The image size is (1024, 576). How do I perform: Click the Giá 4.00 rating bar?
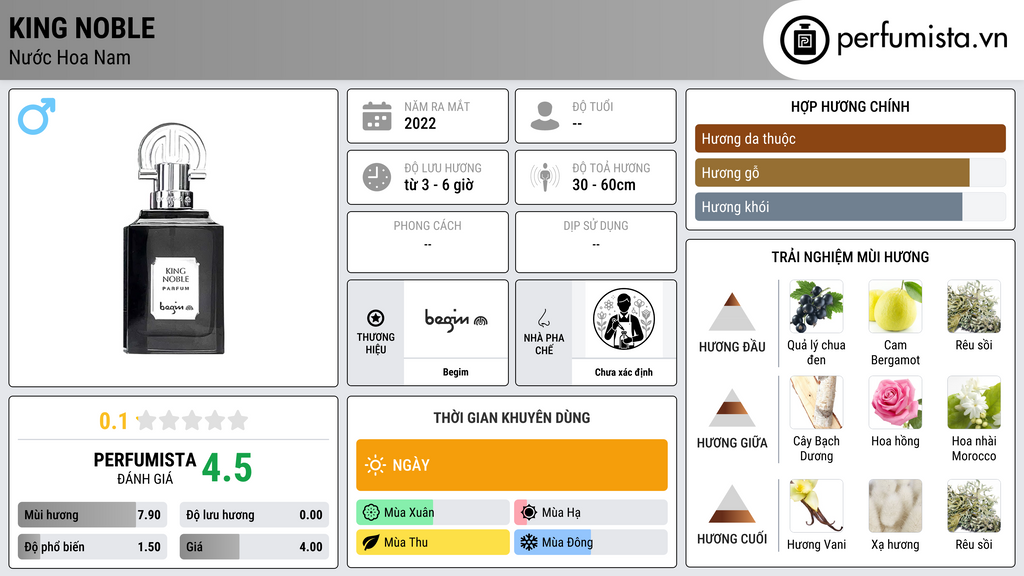click(254, 547)
